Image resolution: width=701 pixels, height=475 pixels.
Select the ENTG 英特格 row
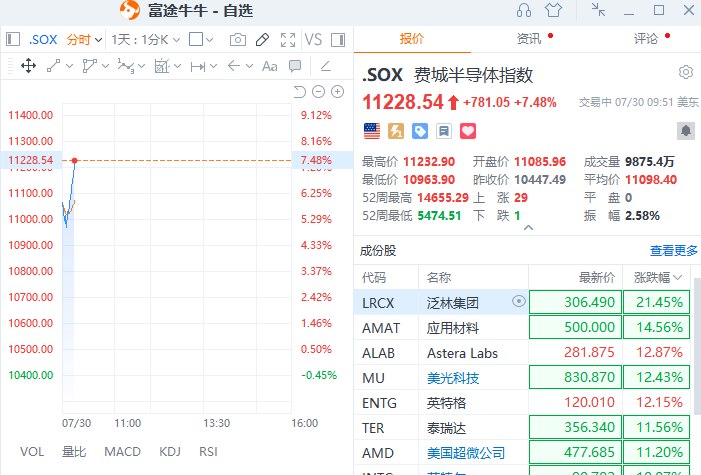pyautogui.click(x=522, y=403)
